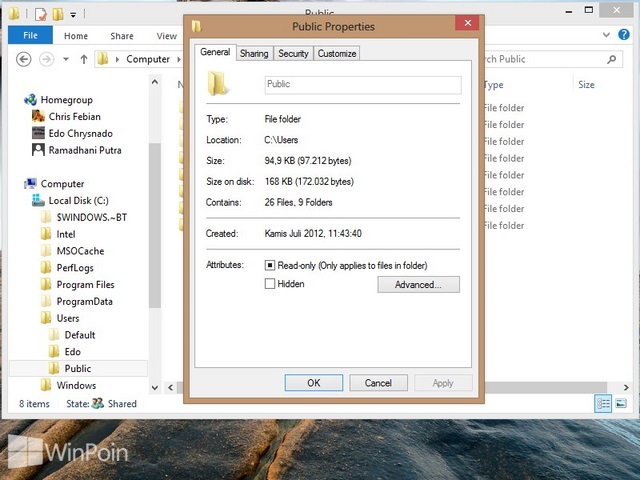
Task: Click the search magnifier icon
Action: click(611, 60)
